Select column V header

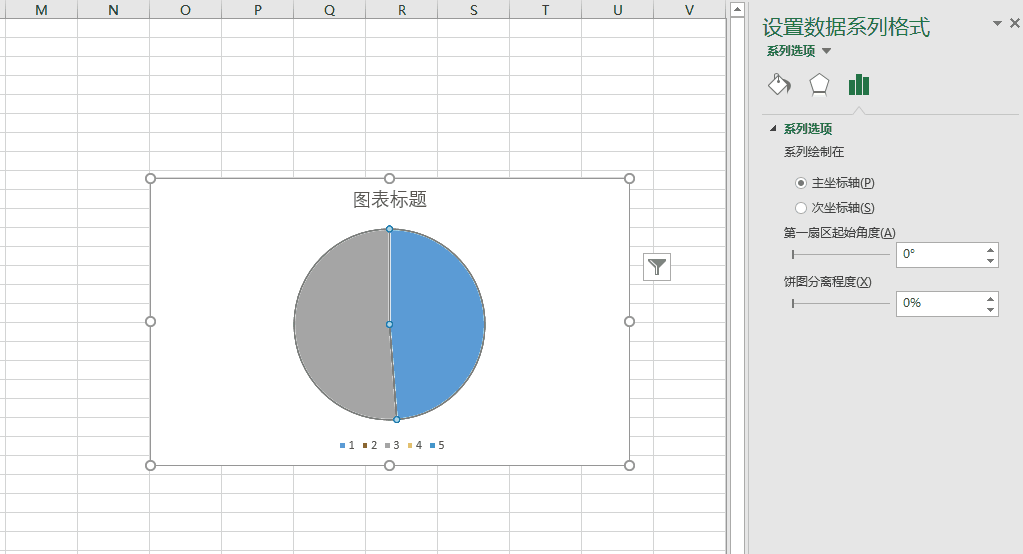coord(690,9)
